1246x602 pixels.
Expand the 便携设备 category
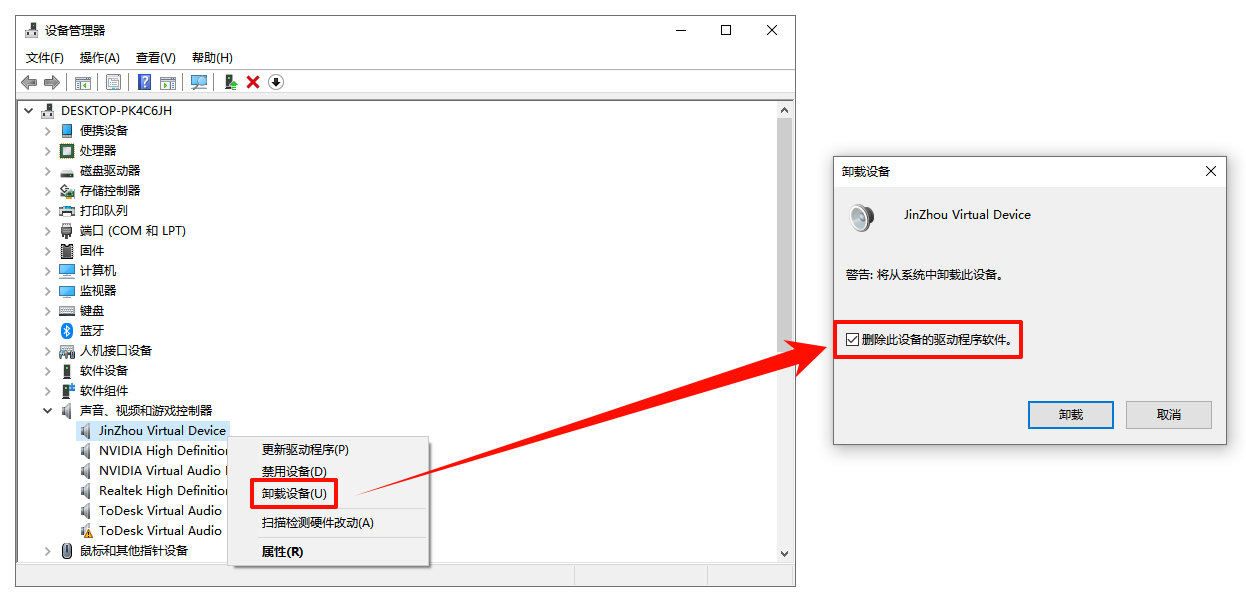[47, 131]
